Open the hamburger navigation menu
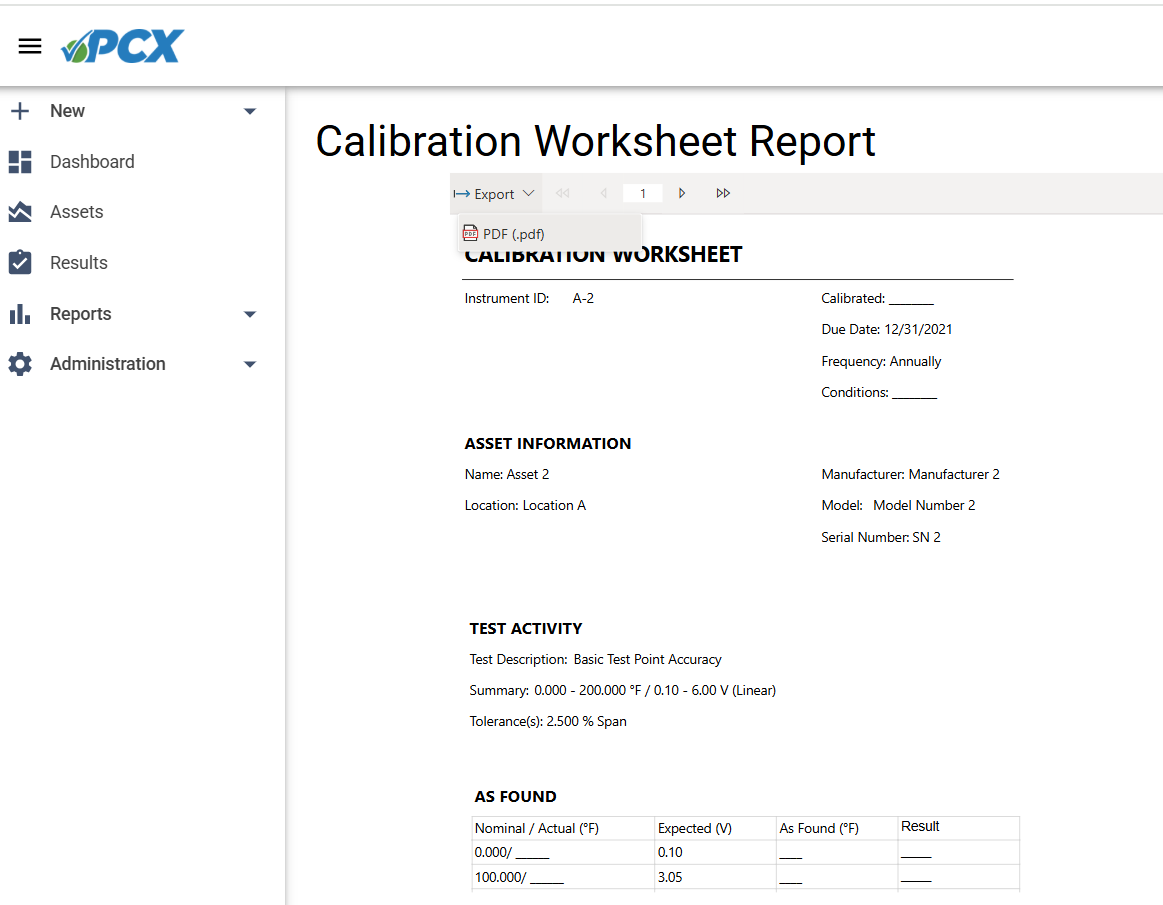The image size is (1163, 905). pyautogui.click(x=30, y=46)
